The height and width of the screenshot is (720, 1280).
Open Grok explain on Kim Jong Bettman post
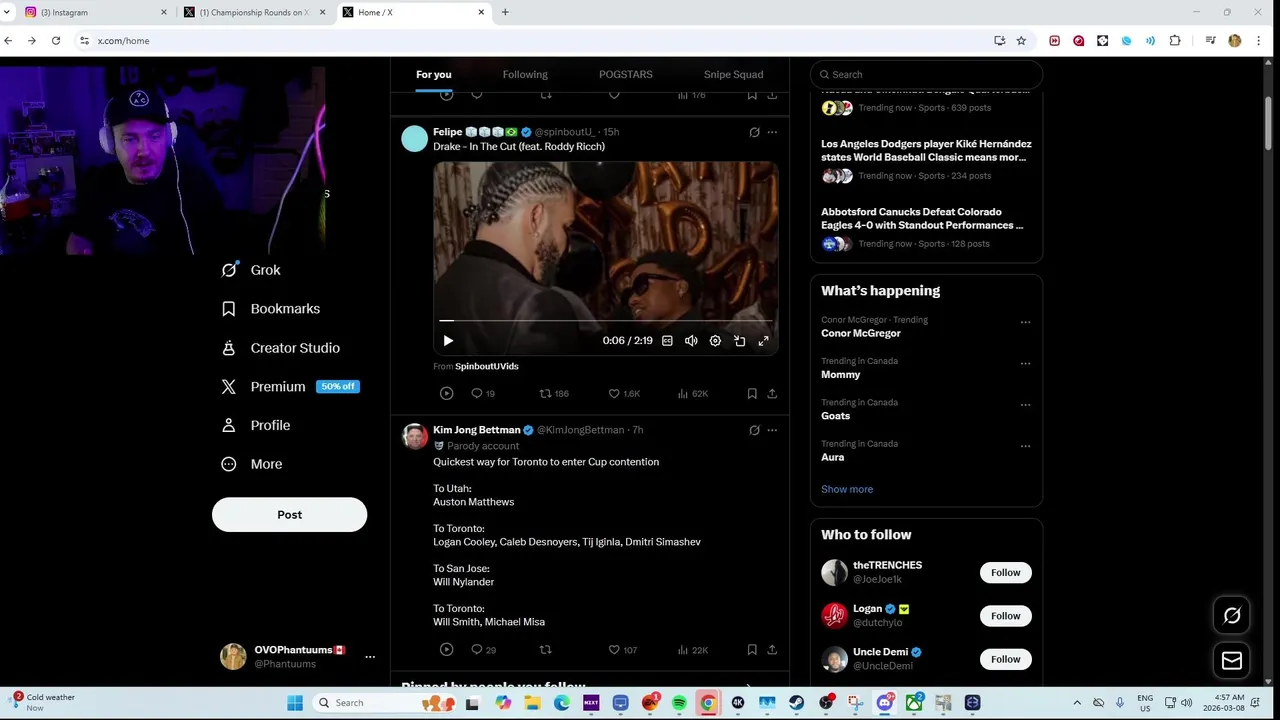tap(754, 430)
